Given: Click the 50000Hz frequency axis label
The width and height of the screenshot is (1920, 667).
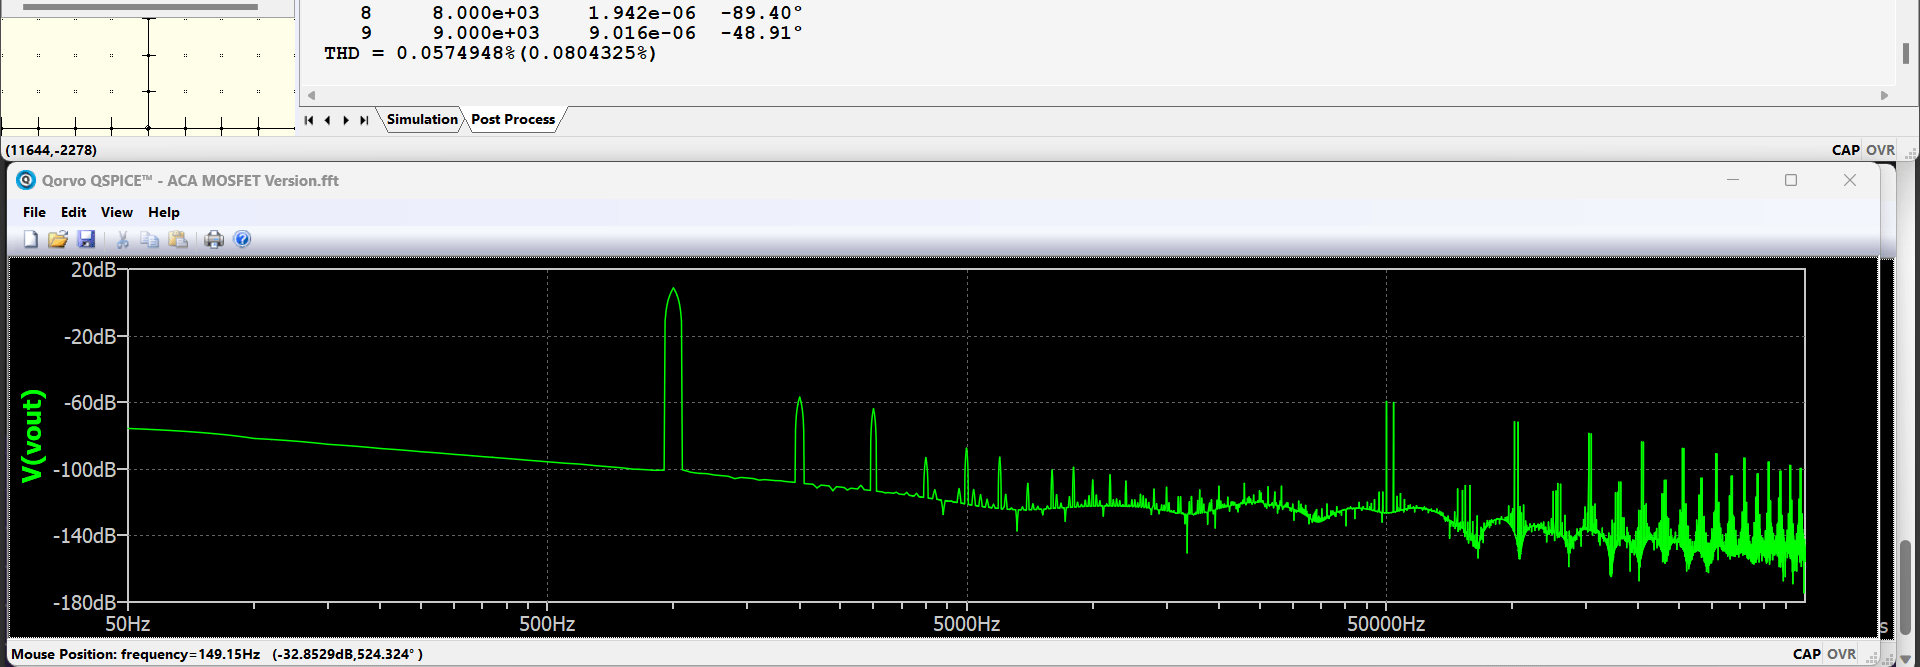Looking at the screenshot, I should 1386,624.
